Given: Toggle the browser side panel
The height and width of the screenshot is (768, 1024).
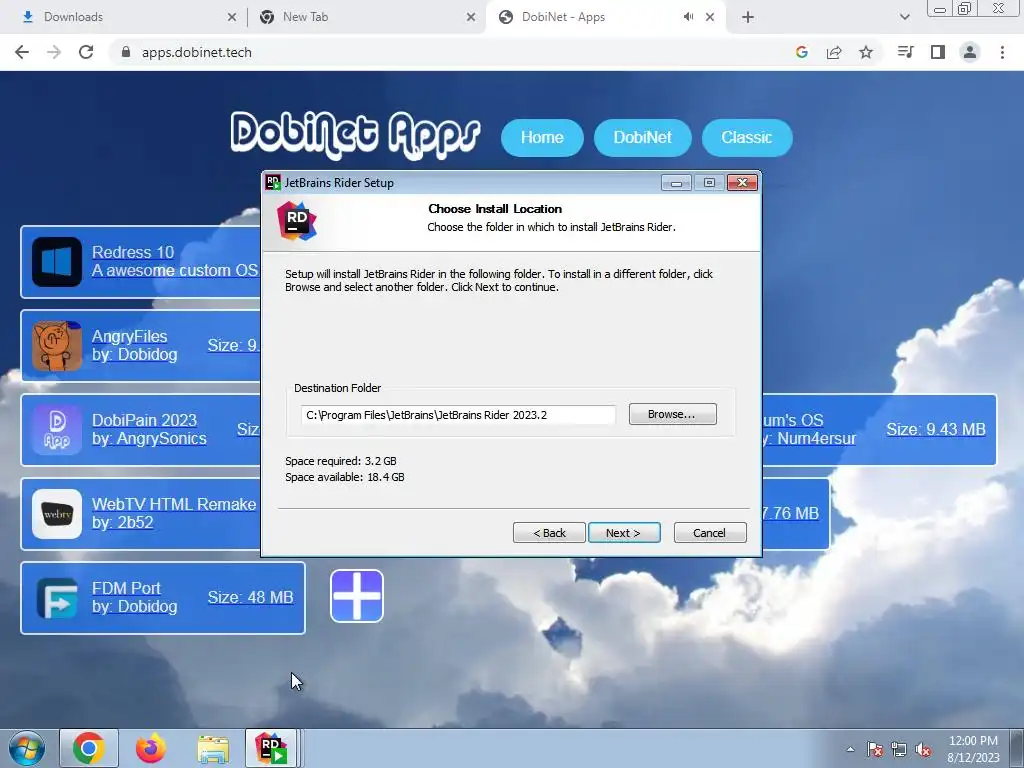Looking at the screenshot, I should pyautogui.click(x=938, y=52).
